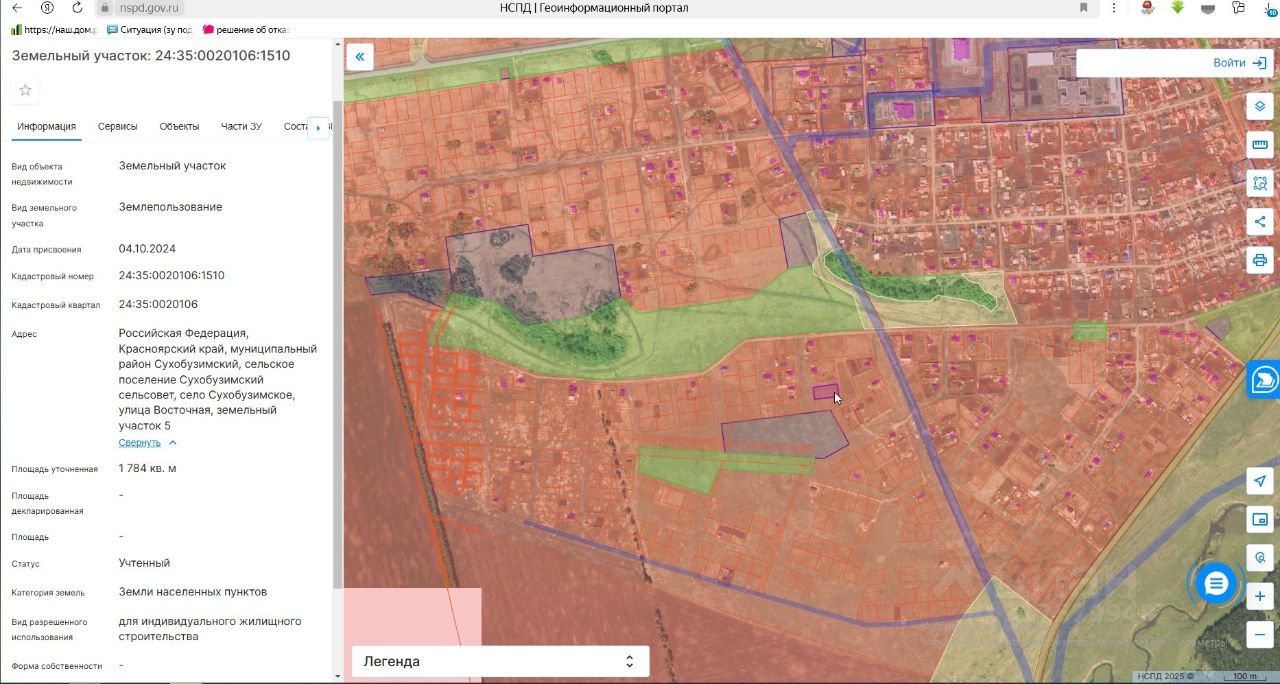This screenshot has height=684, width=1280.
Task: Click the 'для индивидуального жилищного строительства' value
Action: [x=210, y=629]
